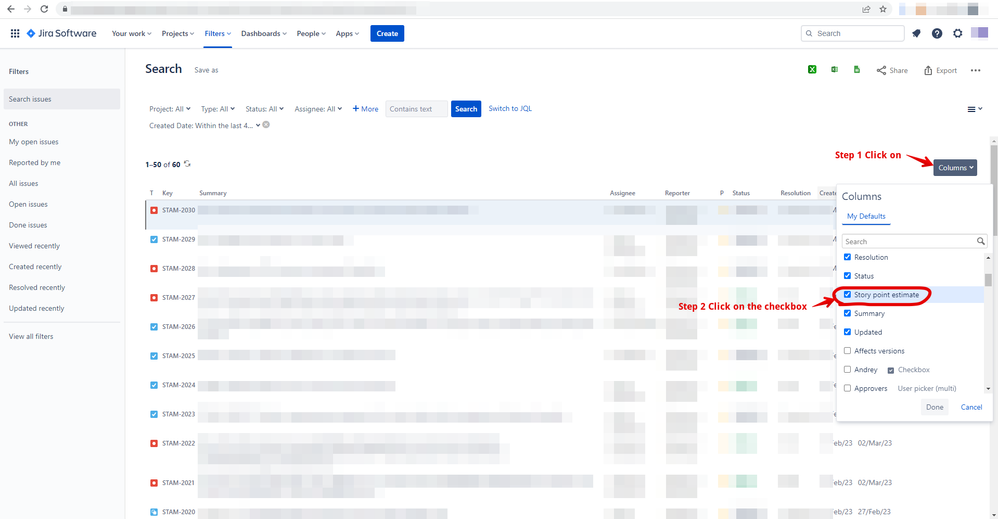
Task: Click the Columns list scroll-down arrow
Action: point(988,388)
